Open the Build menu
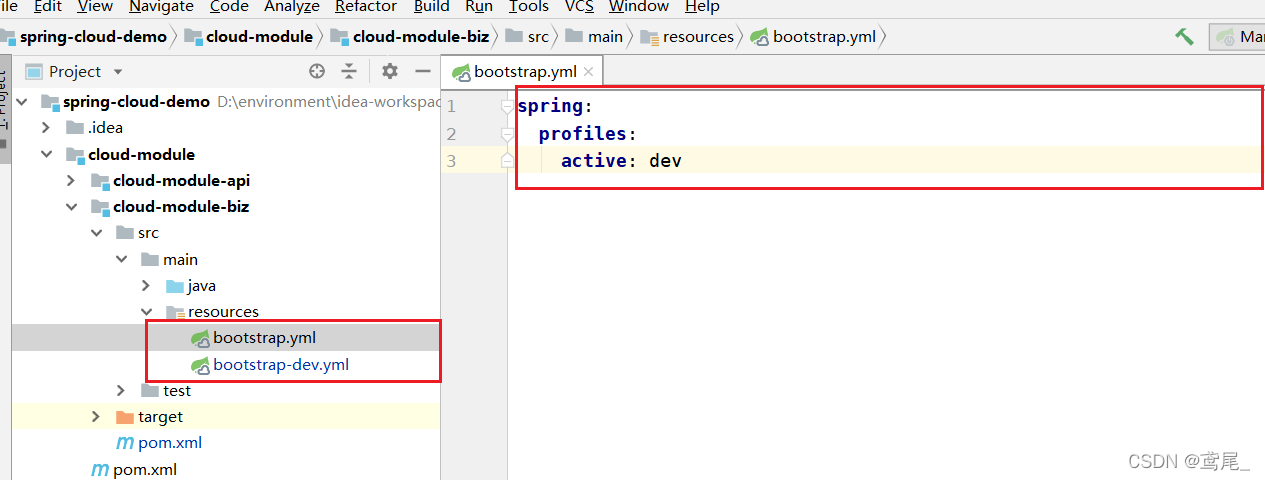The image size is (1265, 480). [431, 7]
